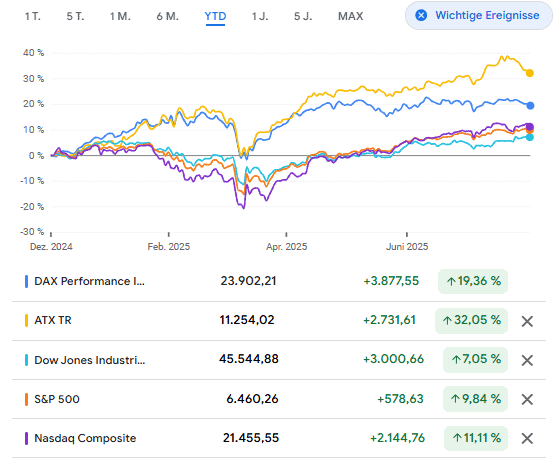
Task: Click the ATX TR value 11.254,02
Action: pos(247,320)
